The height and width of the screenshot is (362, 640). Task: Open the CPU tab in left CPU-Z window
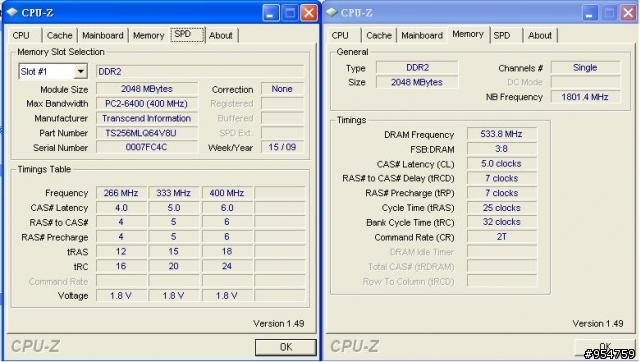(22, 36)
